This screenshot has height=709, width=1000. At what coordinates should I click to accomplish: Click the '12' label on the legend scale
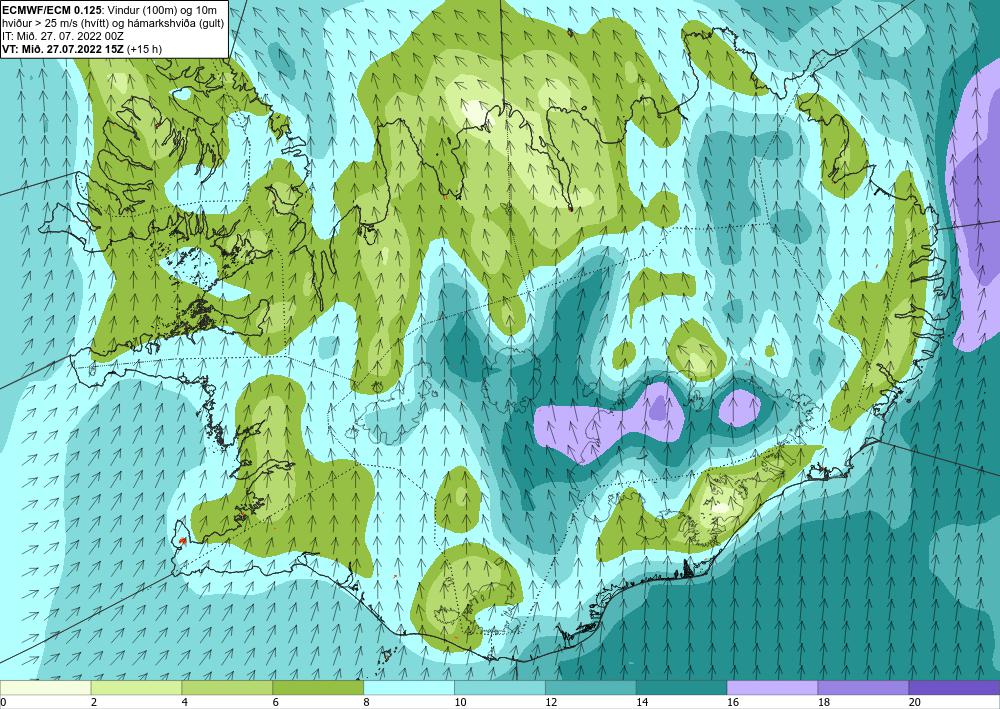pos(551,702)
